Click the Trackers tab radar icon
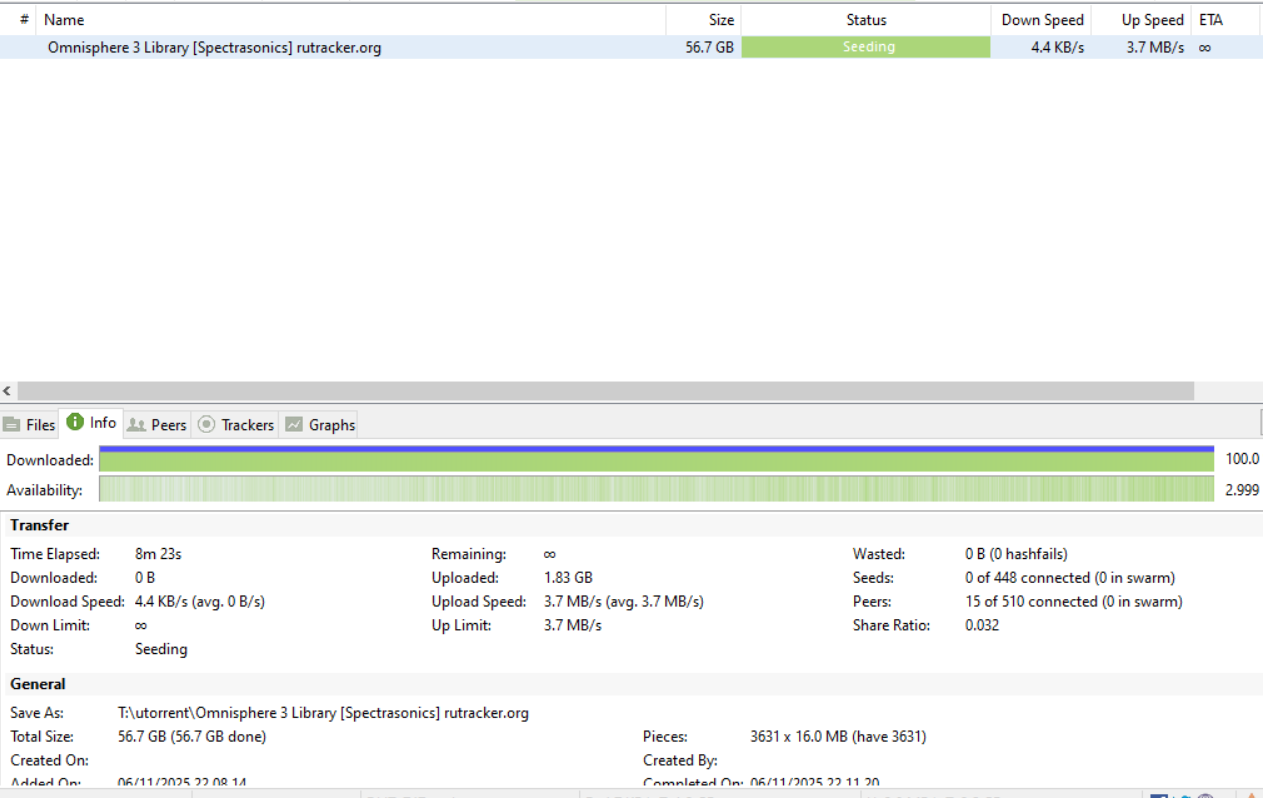This screenshot has width=1263, height=798. tap(207, 425)
